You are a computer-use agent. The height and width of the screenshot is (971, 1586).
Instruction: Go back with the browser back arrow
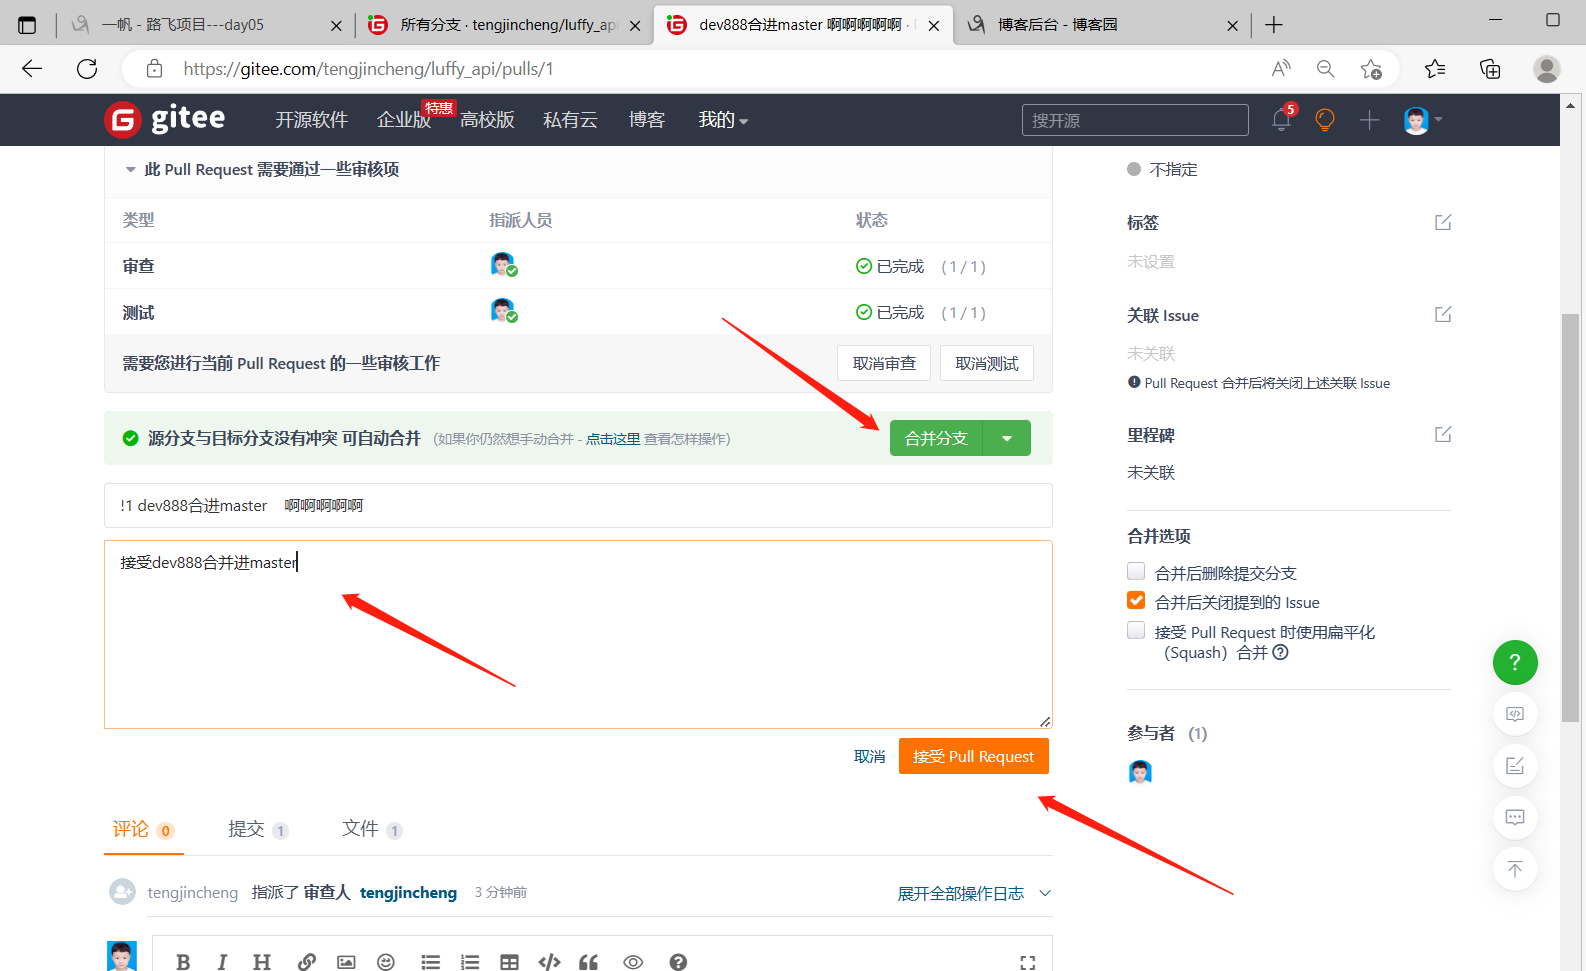pyautogui.click(x=32, y=69)
